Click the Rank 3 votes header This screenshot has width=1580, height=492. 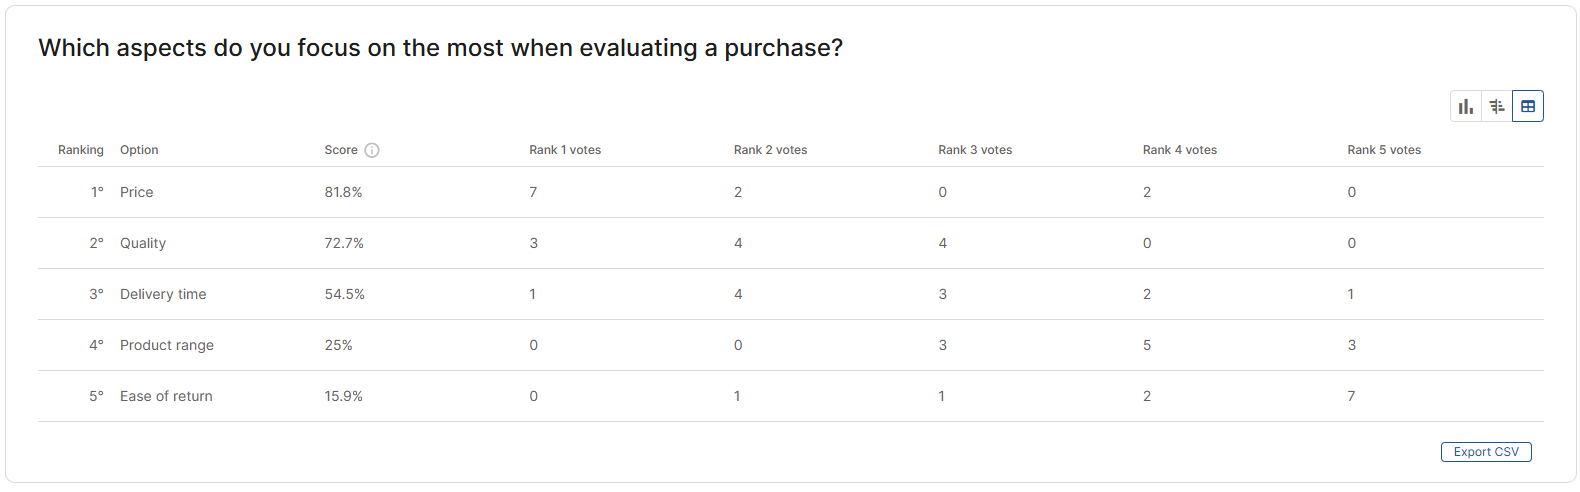point(975,150)
